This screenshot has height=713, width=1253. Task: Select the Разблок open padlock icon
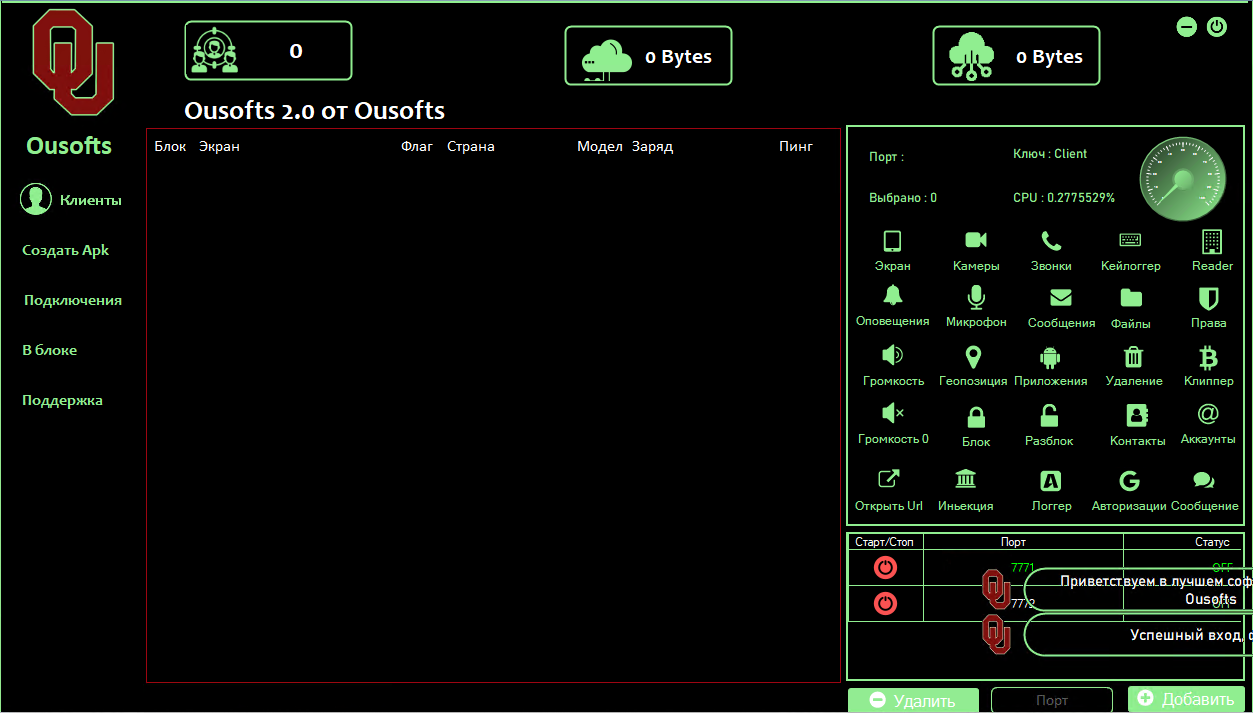click(1049, 415)
